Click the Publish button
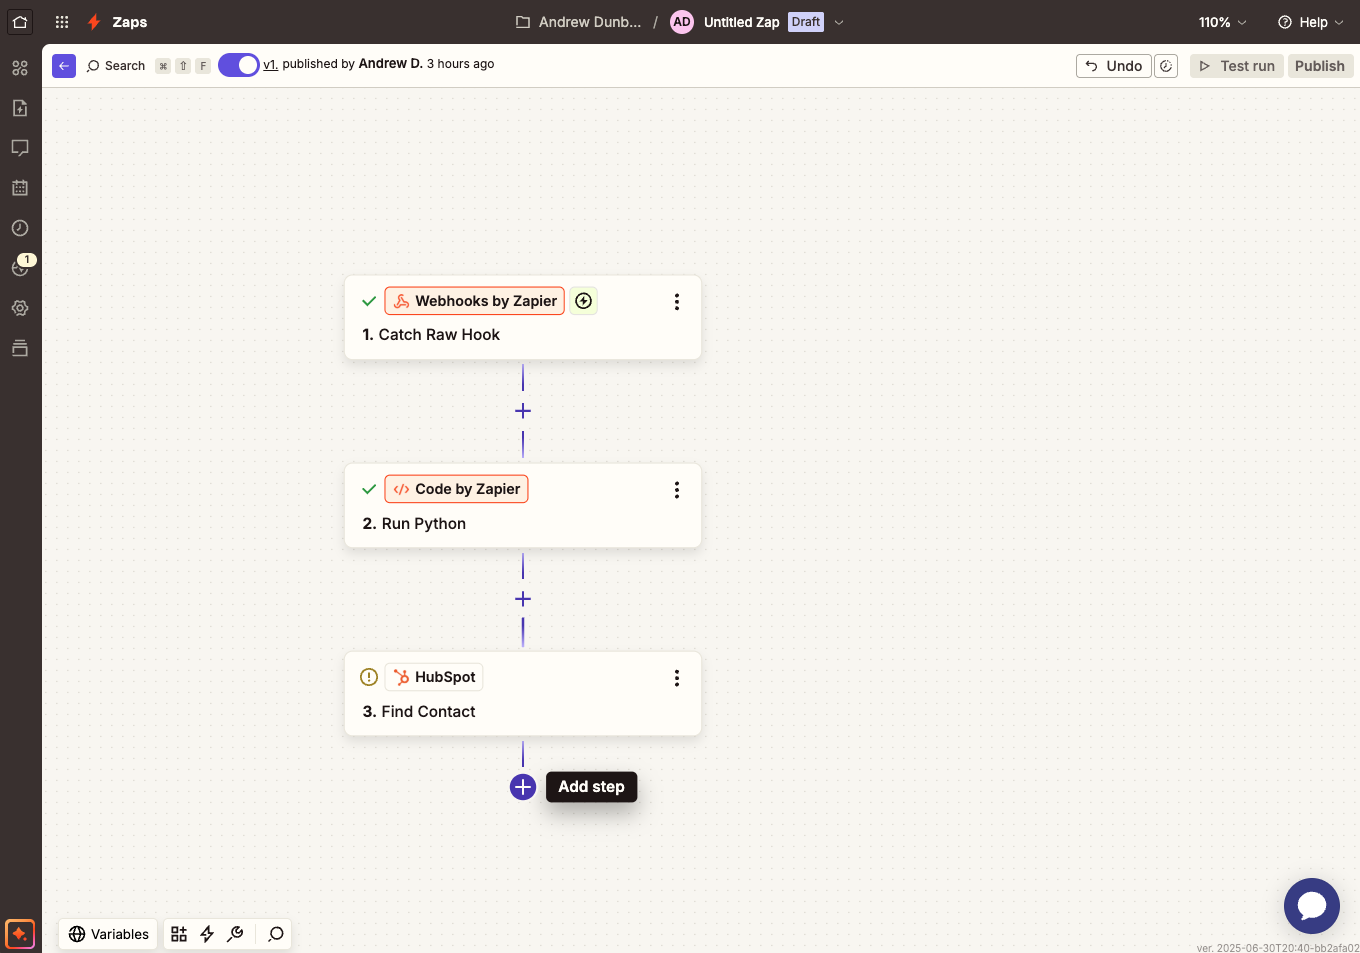Image resolution: width=1360 pixels, height=953 pixels. (x=1320, y=66)
